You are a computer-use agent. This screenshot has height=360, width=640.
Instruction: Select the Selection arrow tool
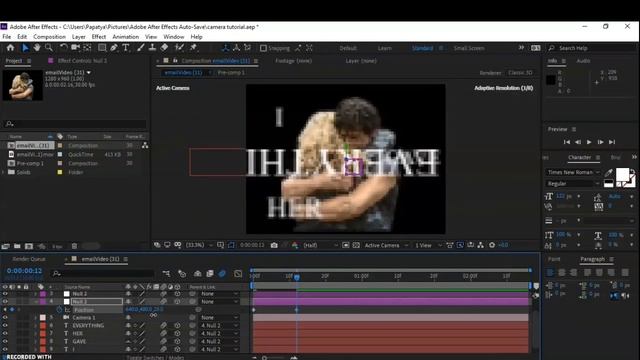pyautogui.click(x=25, y=48)
